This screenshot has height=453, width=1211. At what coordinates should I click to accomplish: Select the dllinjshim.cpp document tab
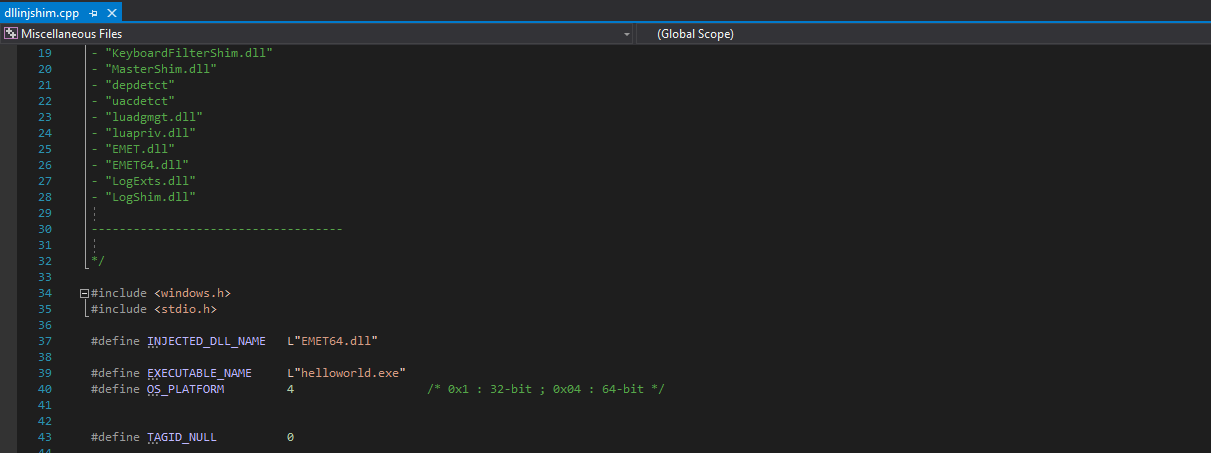click(x=40, y=14)
